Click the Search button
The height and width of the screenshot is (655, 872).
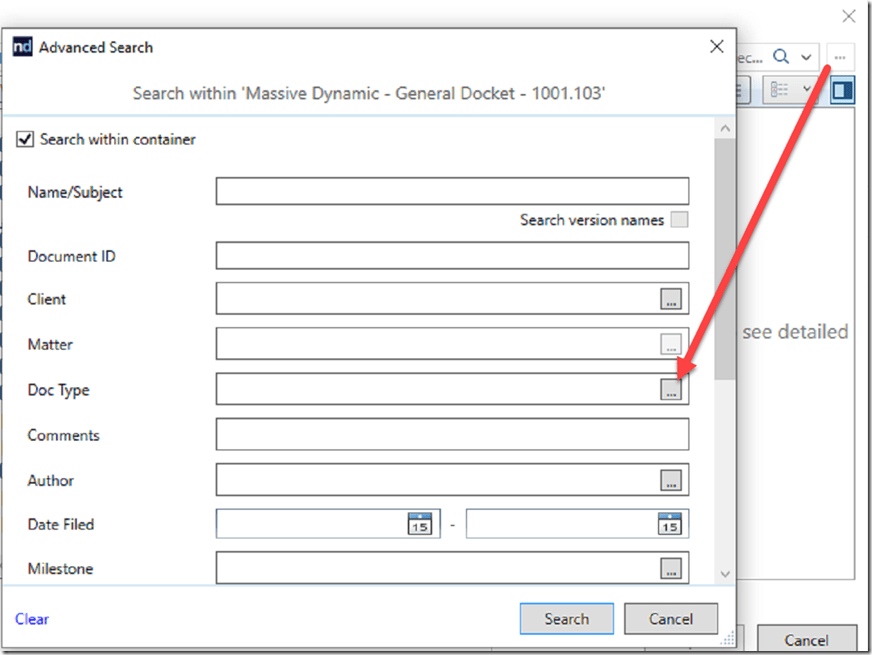566,618
